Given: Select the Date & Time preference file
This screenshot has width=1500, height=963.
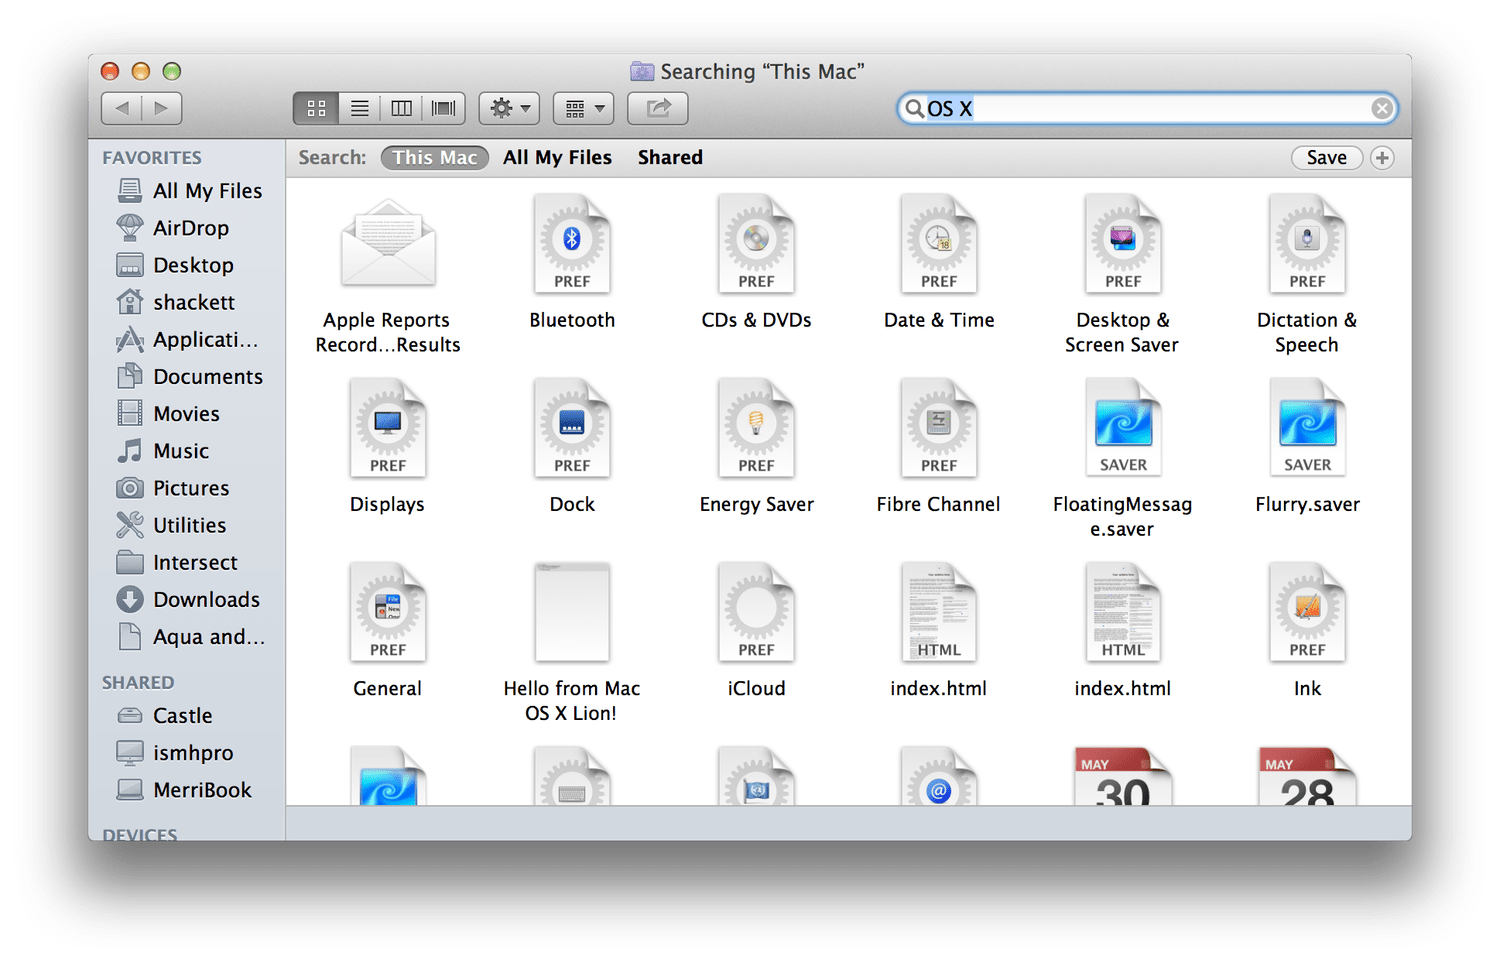Looking at the screenshot, I should point(939,263).
